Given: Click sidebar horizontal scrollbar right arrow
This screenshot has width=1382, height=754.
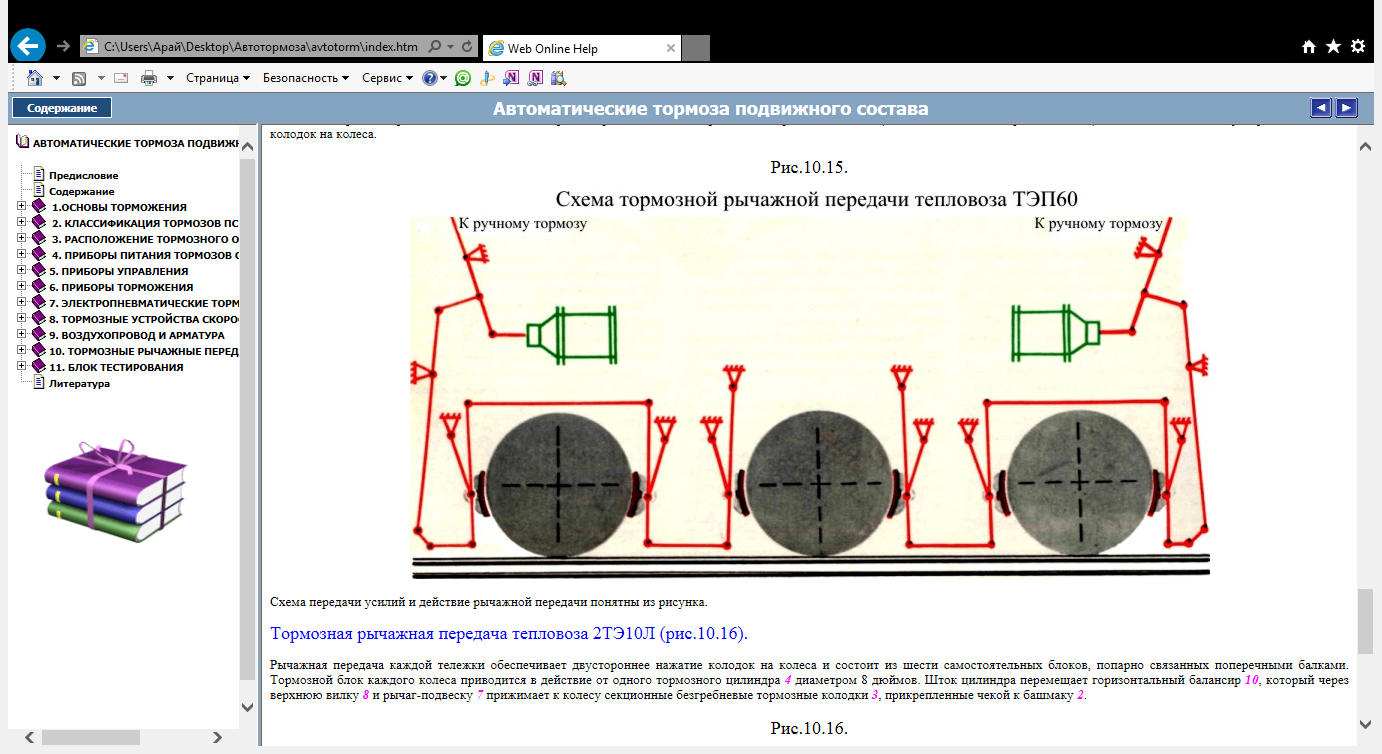Looking at the screenshot, I should pos(218,736).
